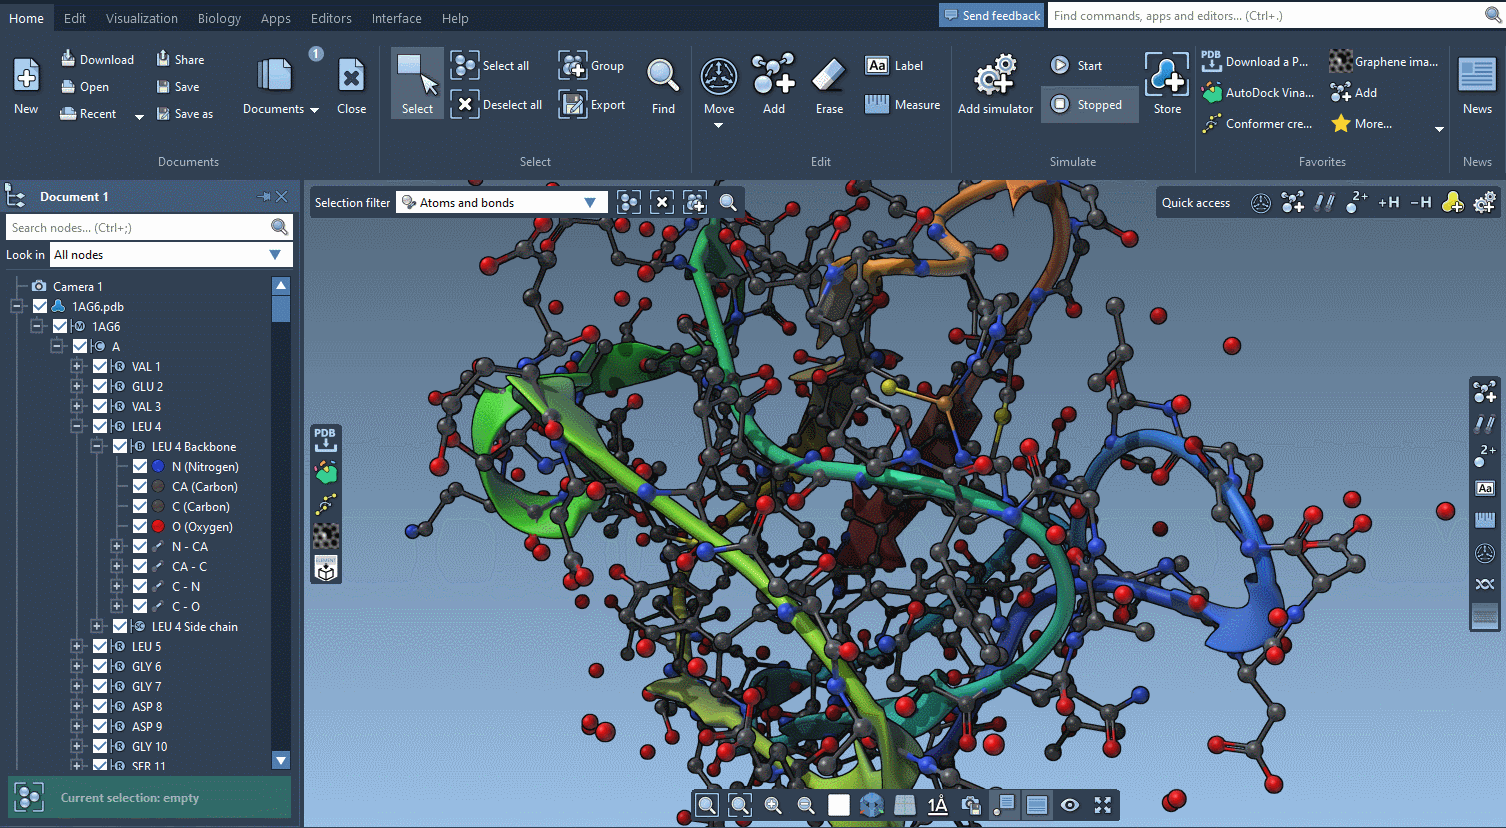Open the Visualization menu
The height and width of the screenshot is (828, 1506).
coord(142,18)
